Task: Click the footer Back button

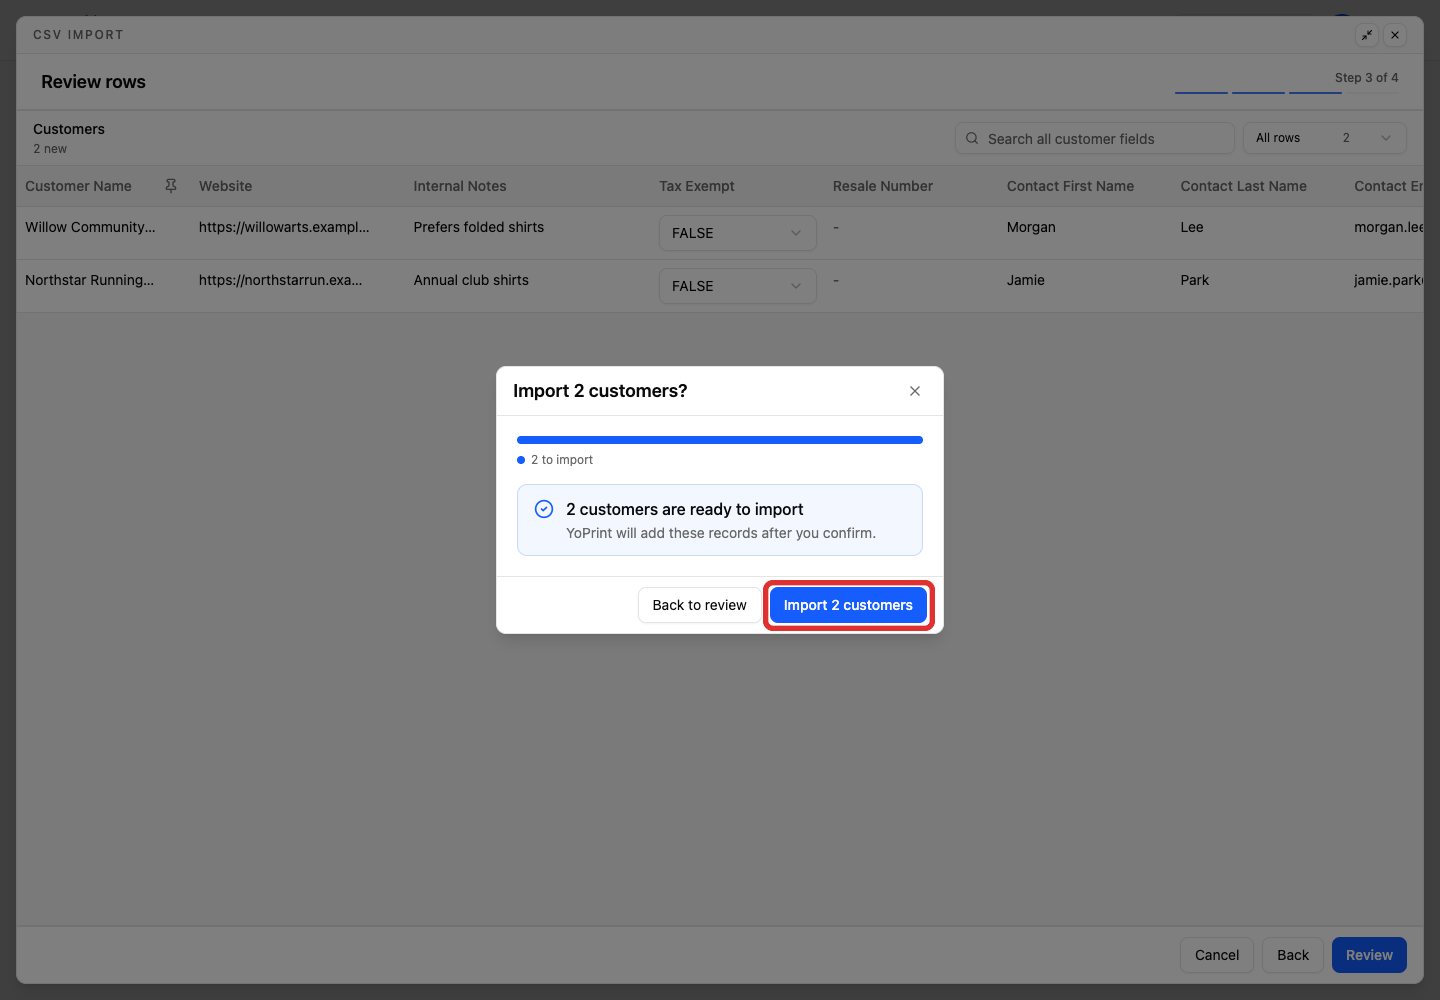Action: pyautogui.click(x=1293, y=955)
